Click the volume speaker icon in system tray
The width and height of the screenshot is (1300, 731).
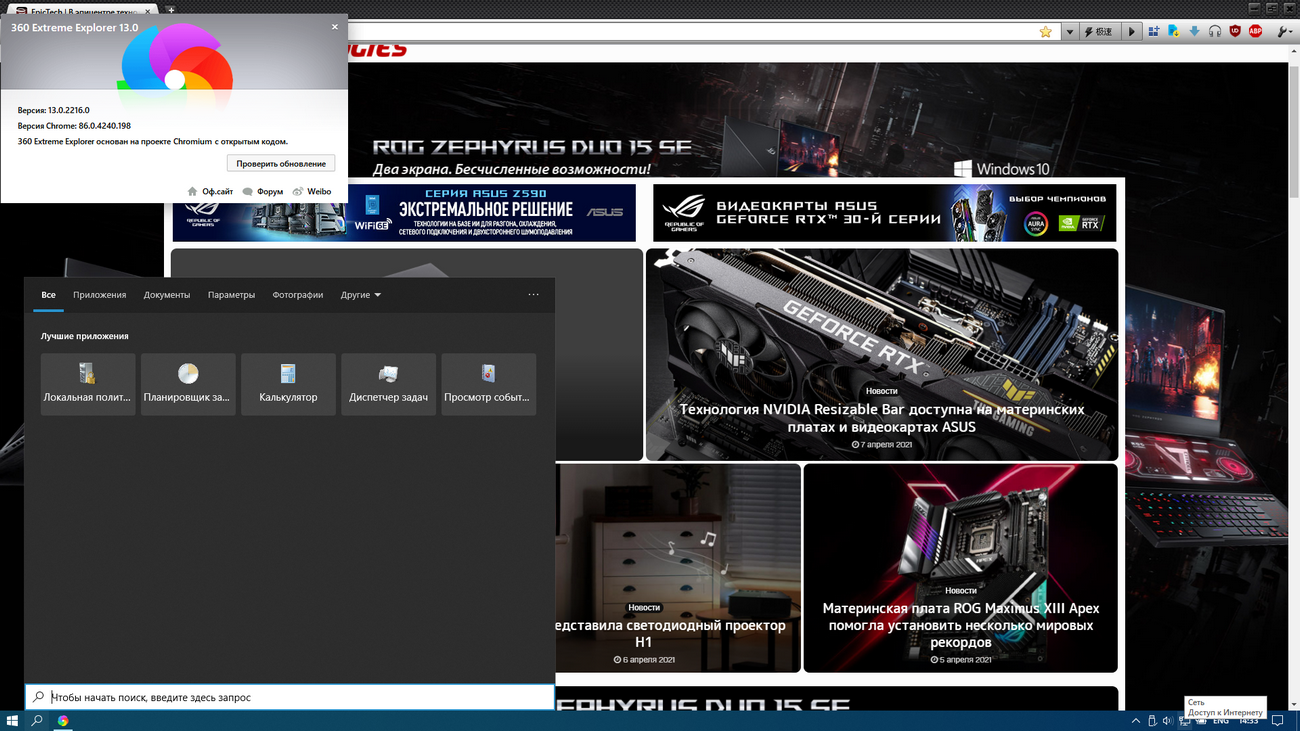(1167, 721)
